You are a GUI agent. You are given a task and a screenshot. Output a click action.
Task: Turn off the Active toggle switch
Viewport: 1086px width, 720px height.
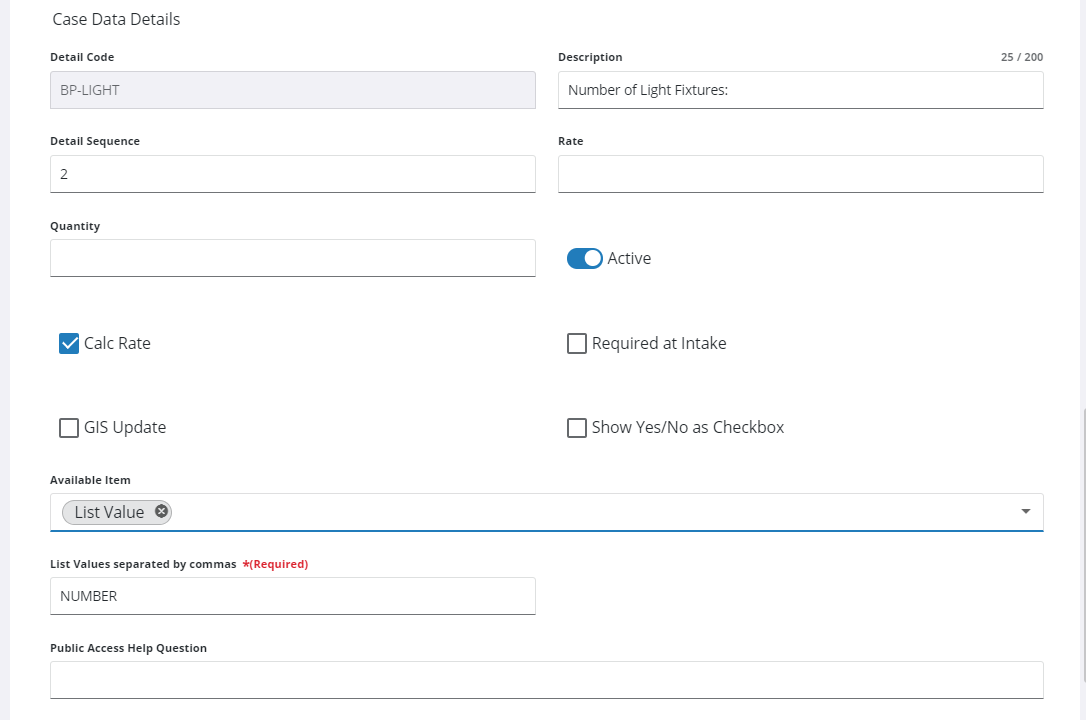point(584,258)
